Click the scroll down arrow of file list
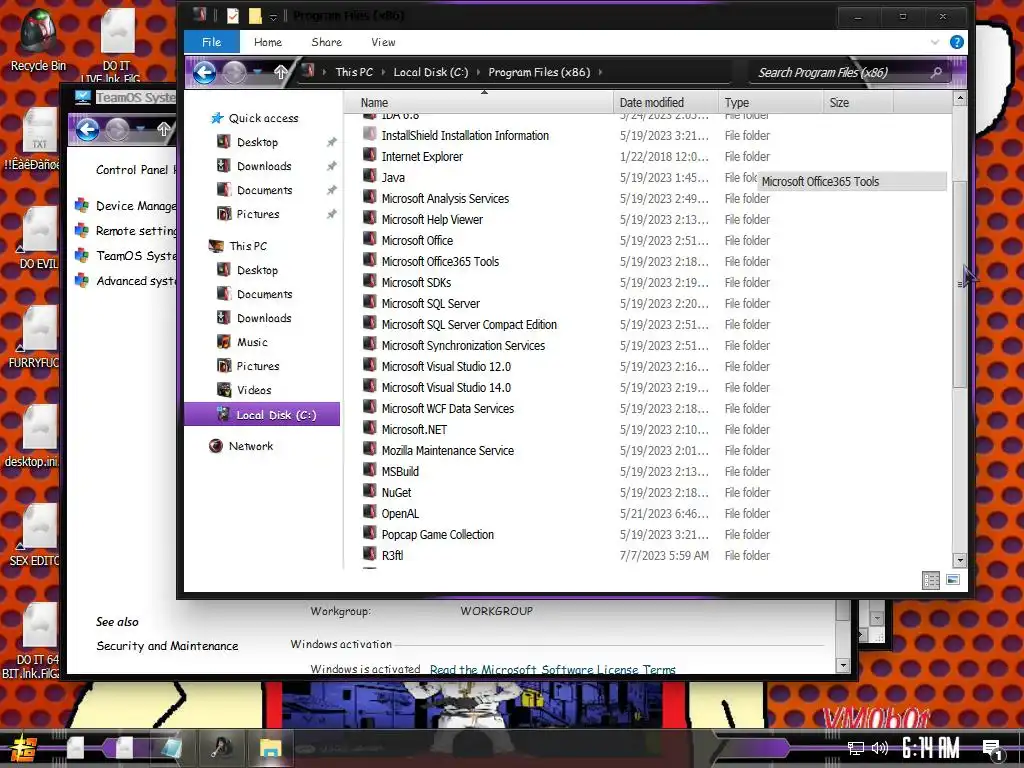 [x=959, y=560]
